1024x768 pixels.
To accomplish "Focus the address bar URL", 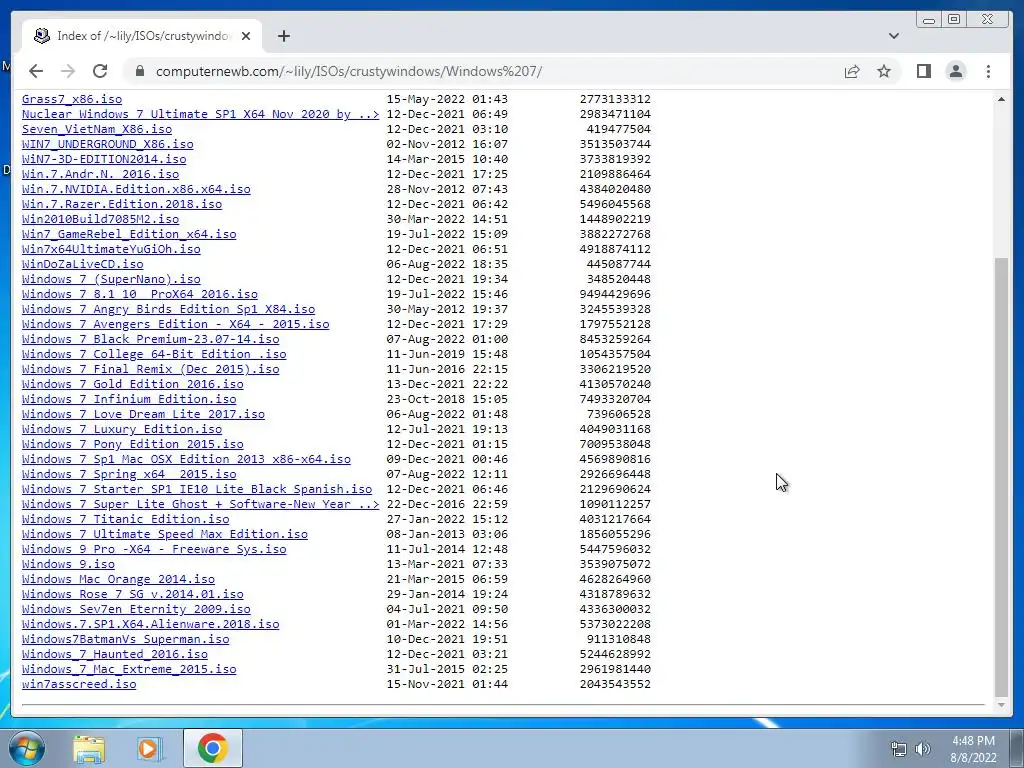I will click(x=349, y=71).
